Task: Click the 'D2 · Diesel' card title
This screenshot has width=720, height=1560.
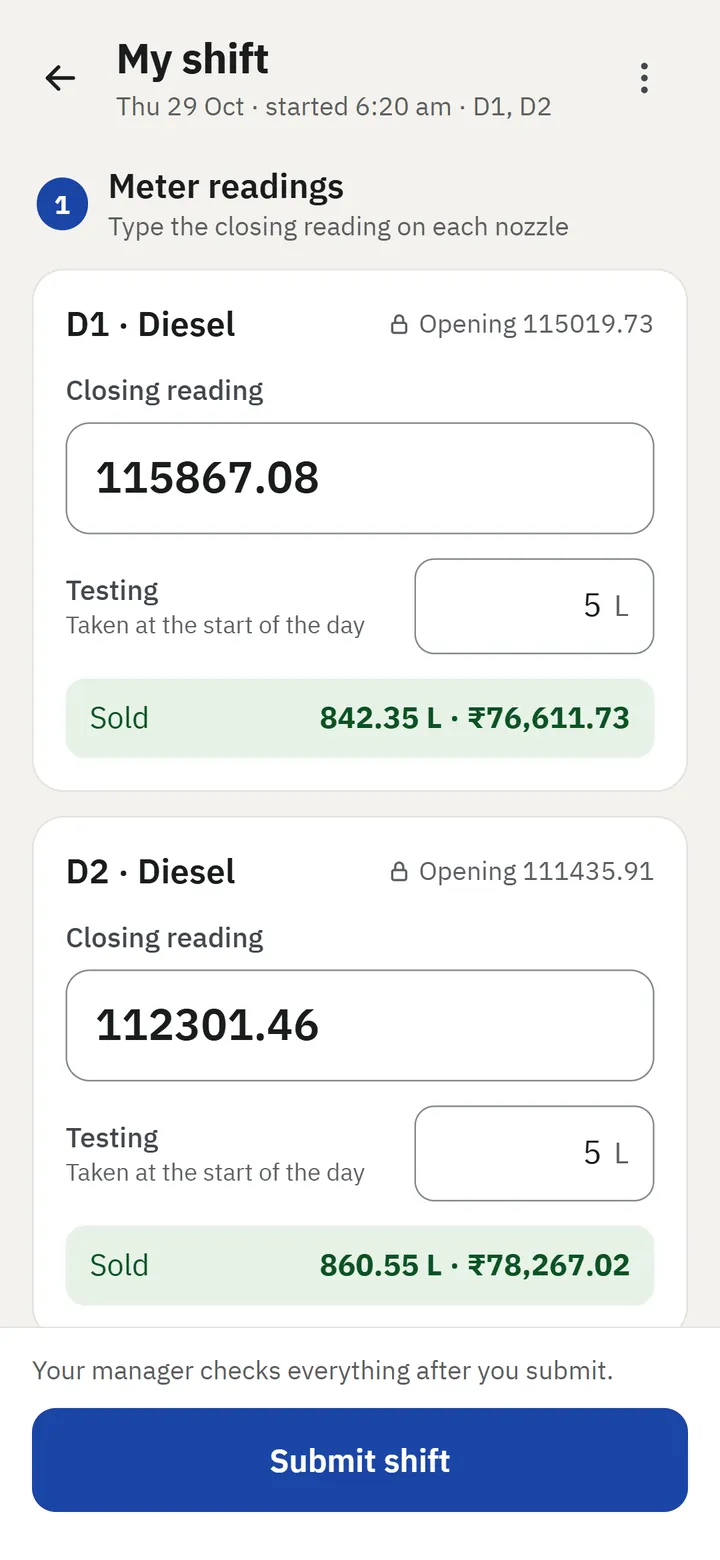Action: pos(151,872)
